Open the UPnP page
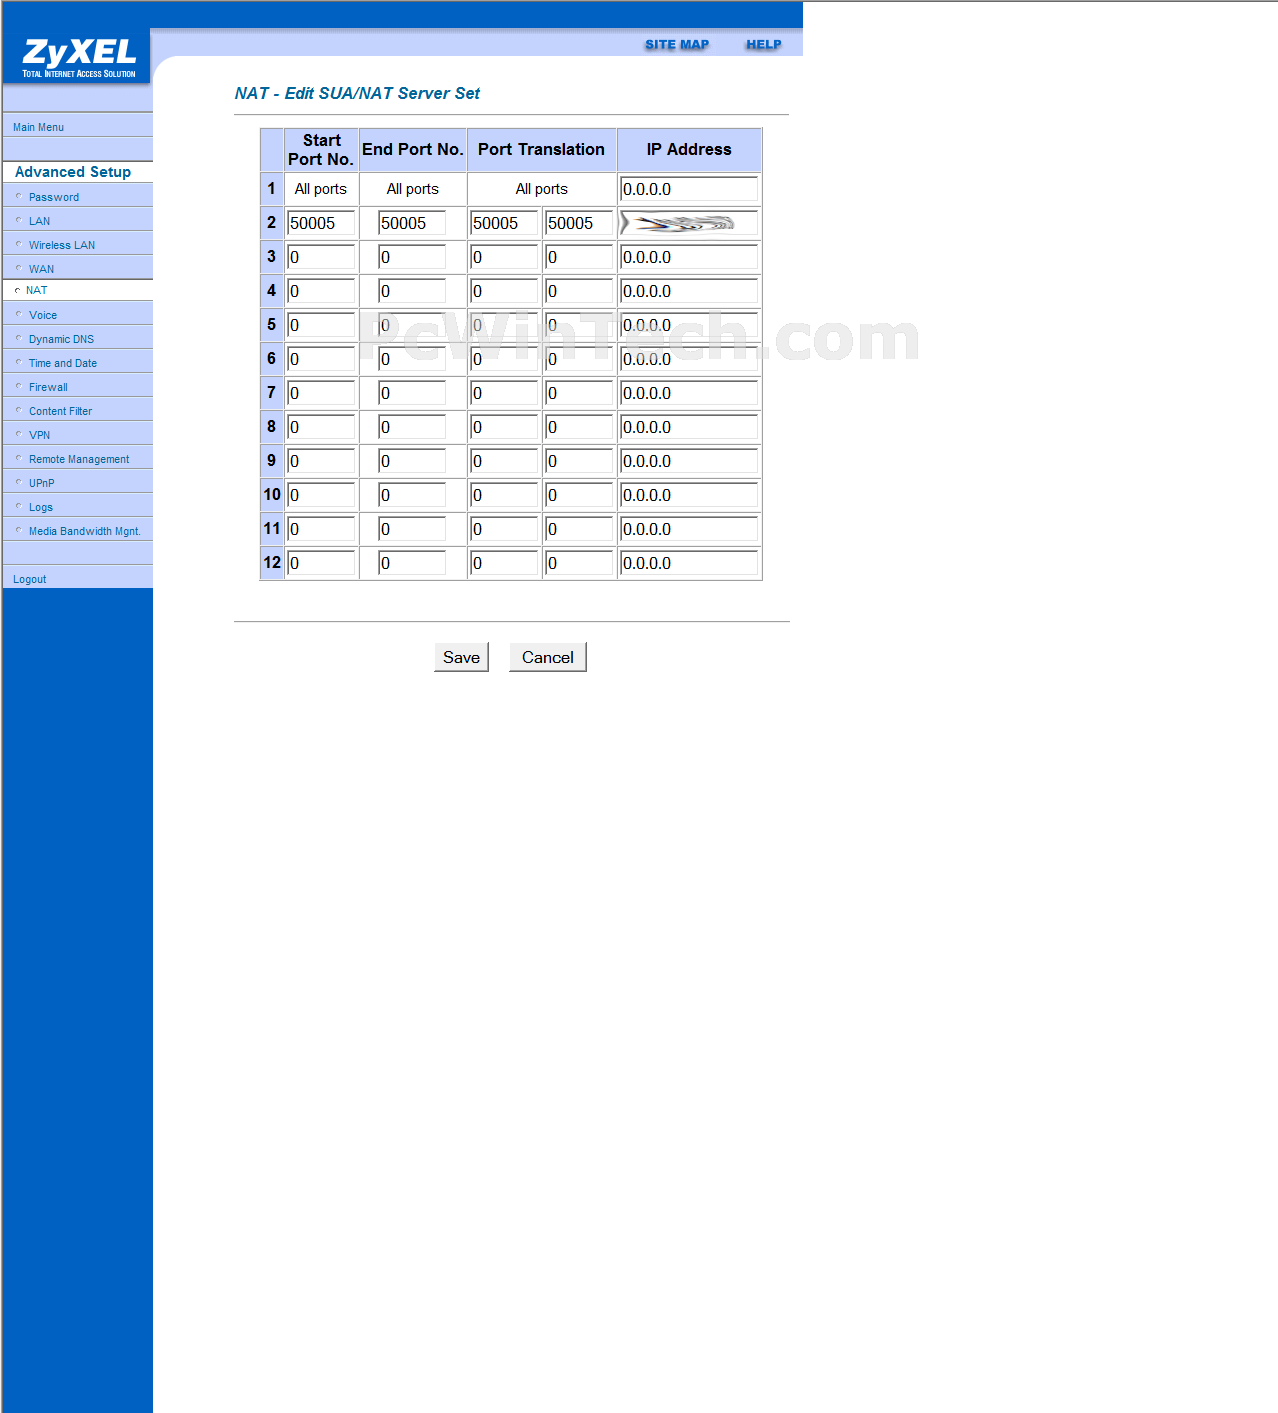Image resolution: width=1278 pixels, height=1413 pixels. (41, 483)
